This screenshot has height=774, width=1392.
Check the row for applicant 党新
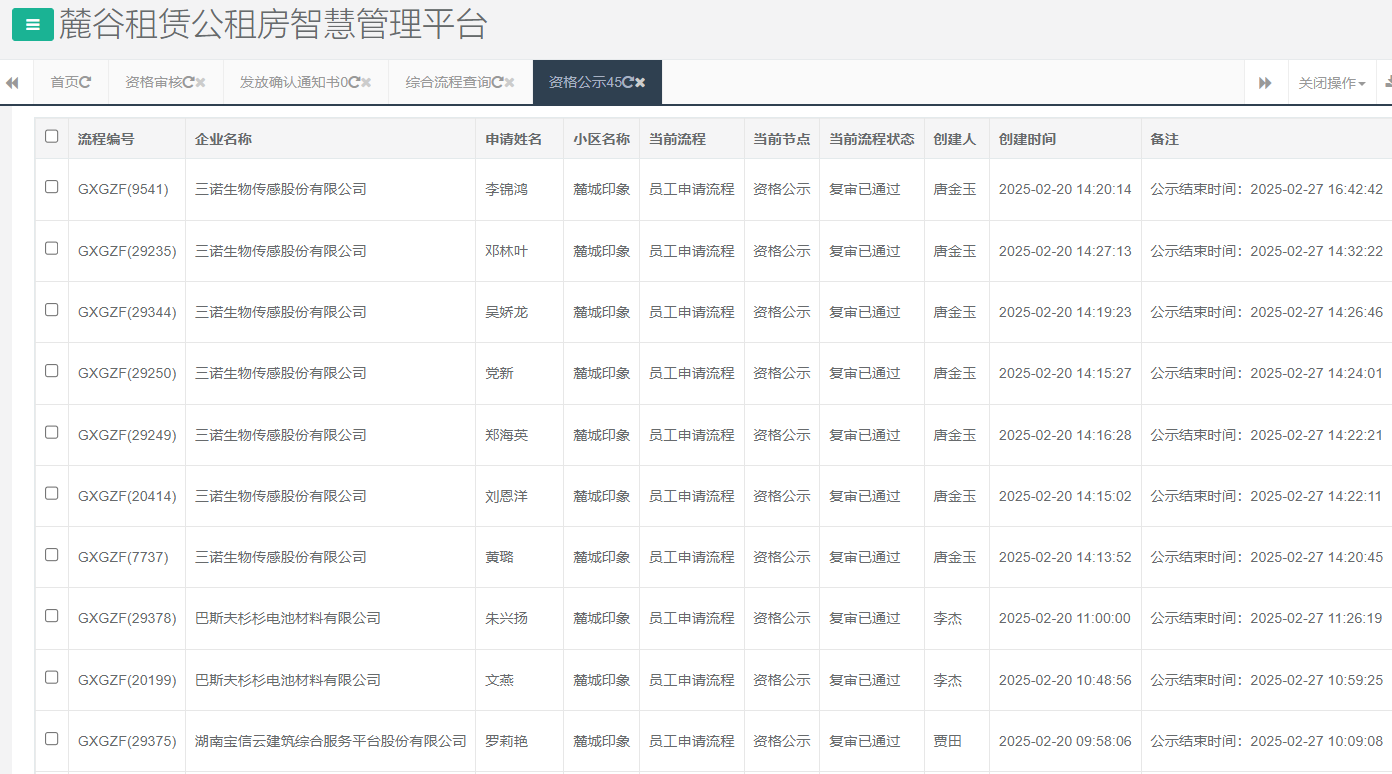pyautogui.click(x=51, y=373)
